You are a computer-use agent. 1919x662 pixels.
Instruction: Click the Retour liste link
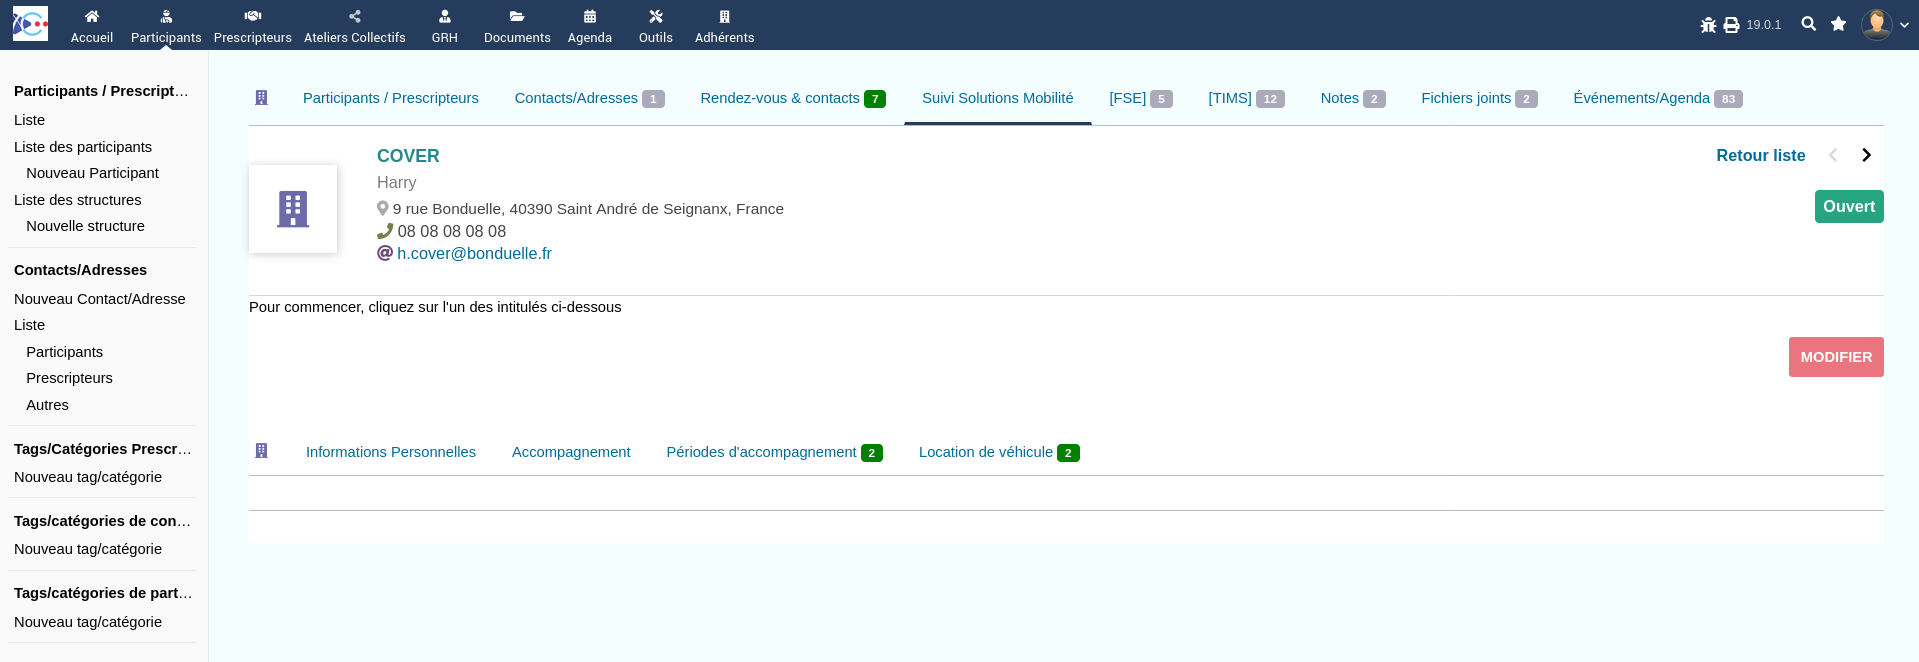pos(1760,155)
